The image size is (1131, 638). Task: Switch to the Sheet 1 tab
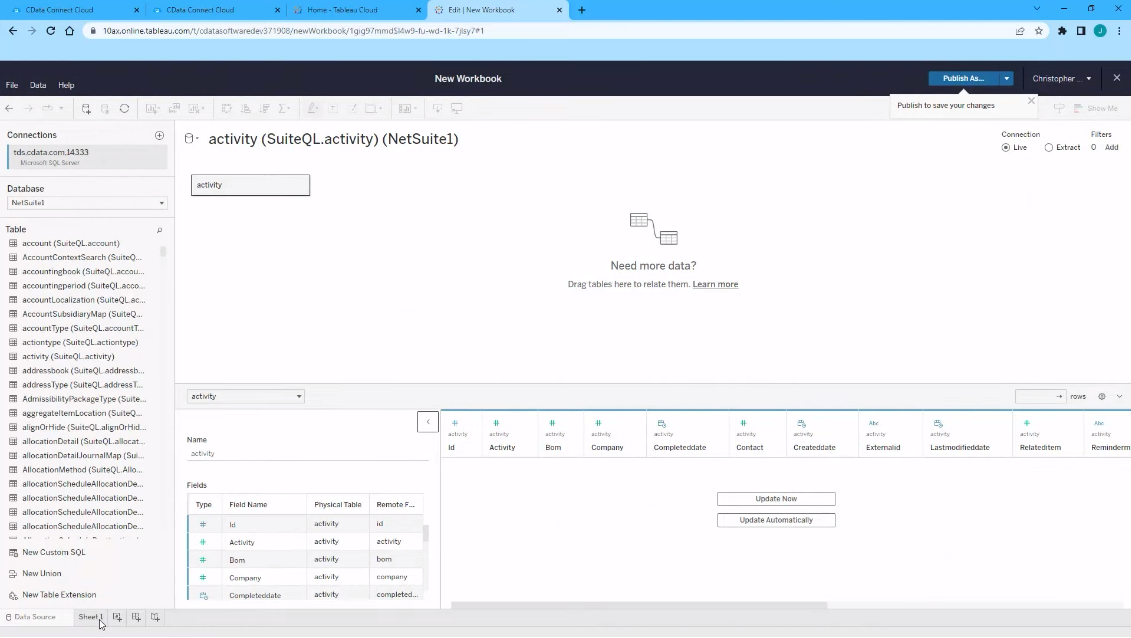point(89,617)
